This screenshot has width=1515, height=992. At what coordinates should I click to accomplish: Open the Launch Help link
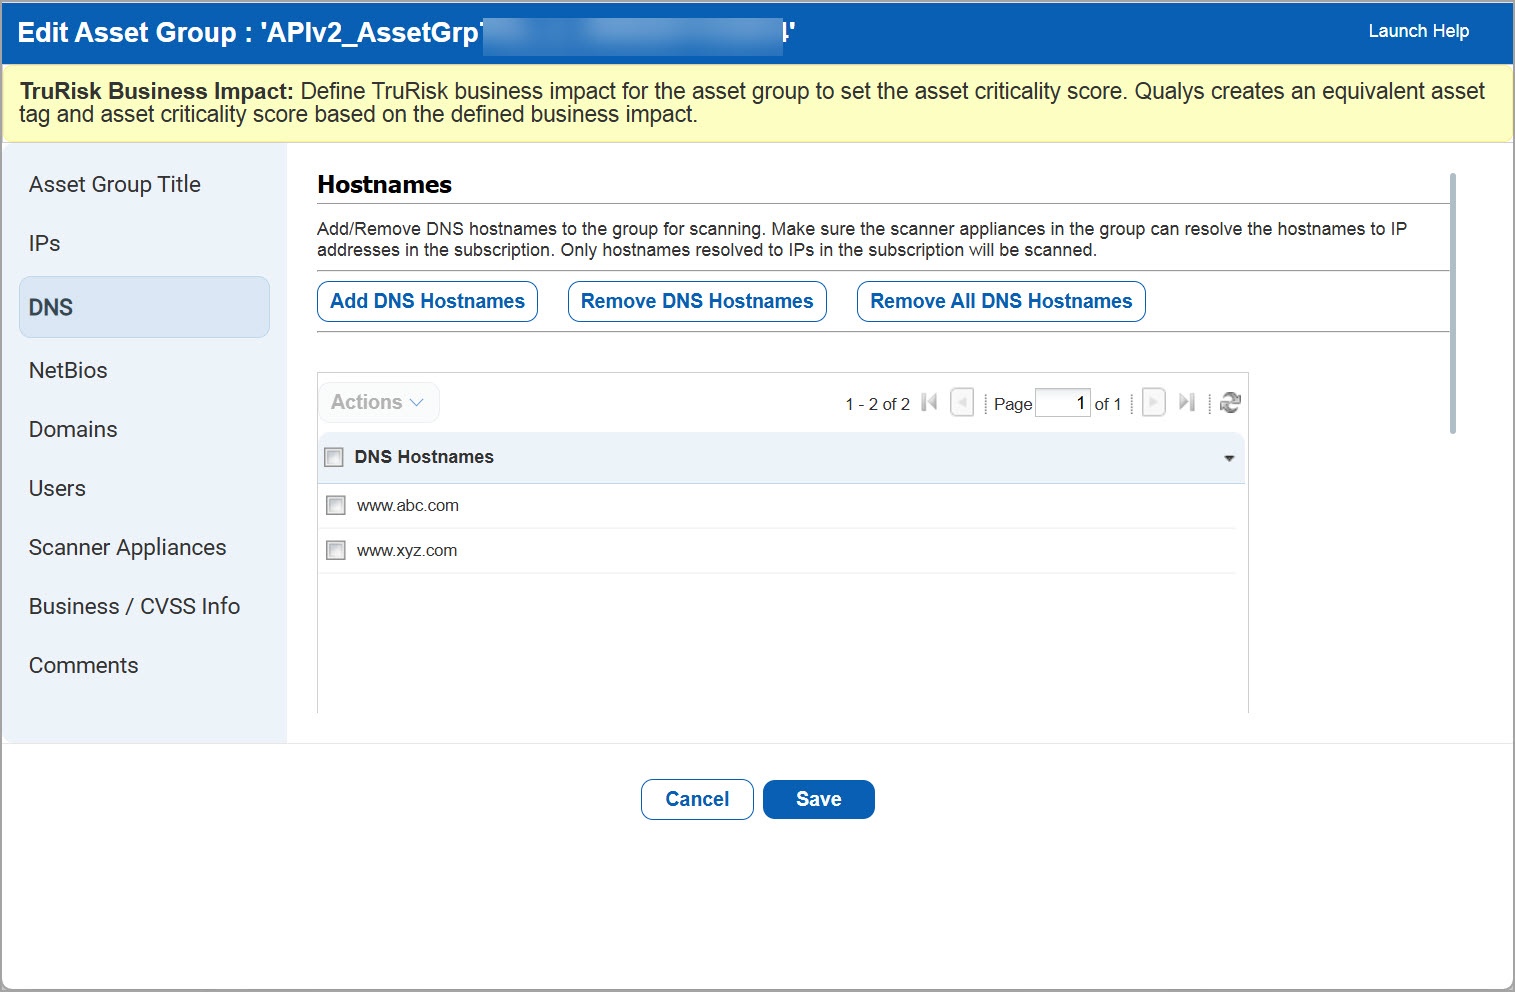pyautogui.click(x=1418, y=31)
